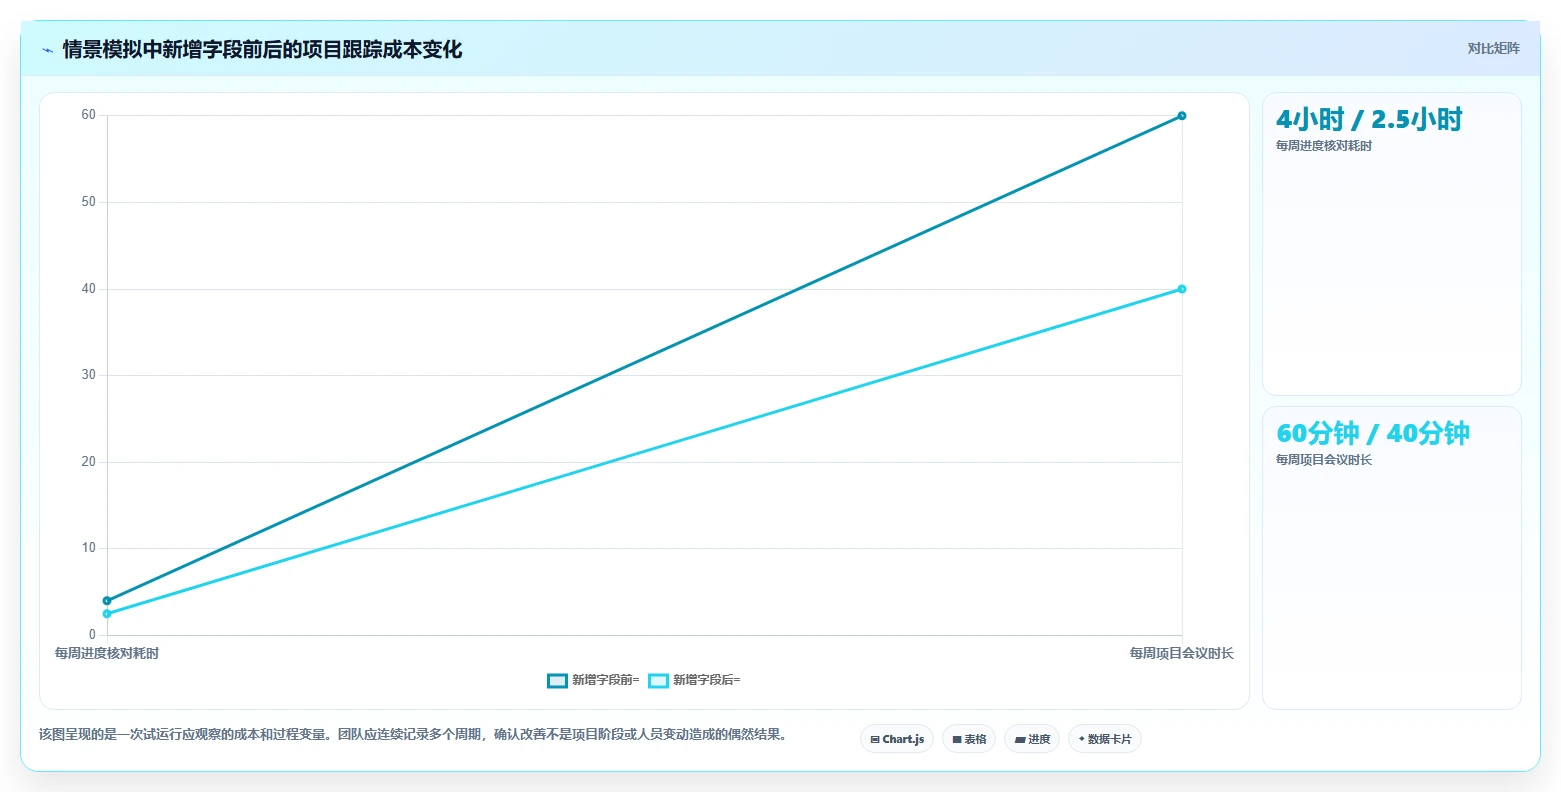Click the 每周进度核对耗时 x-axis label
Image resolution: width=1561 pixels, height=792 pixels.
[x=107, y=653]
